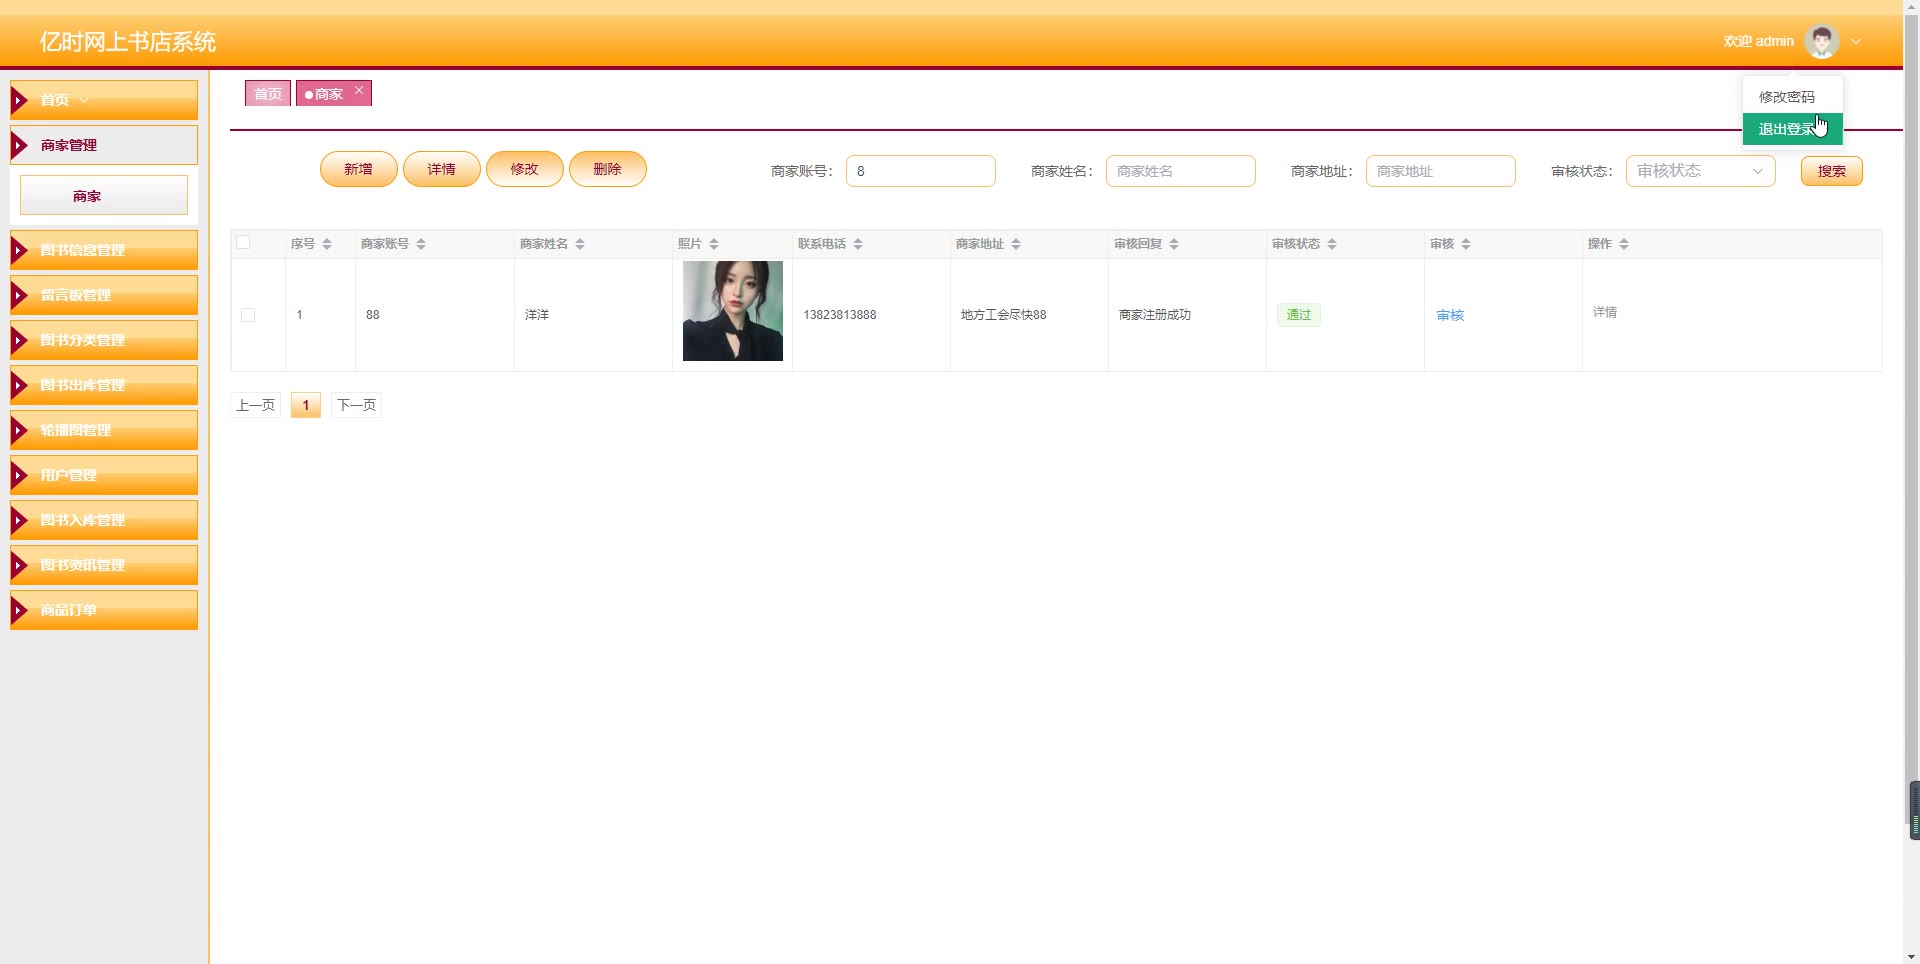Choose 修改密码 from the user menu

coord(1792,97)
